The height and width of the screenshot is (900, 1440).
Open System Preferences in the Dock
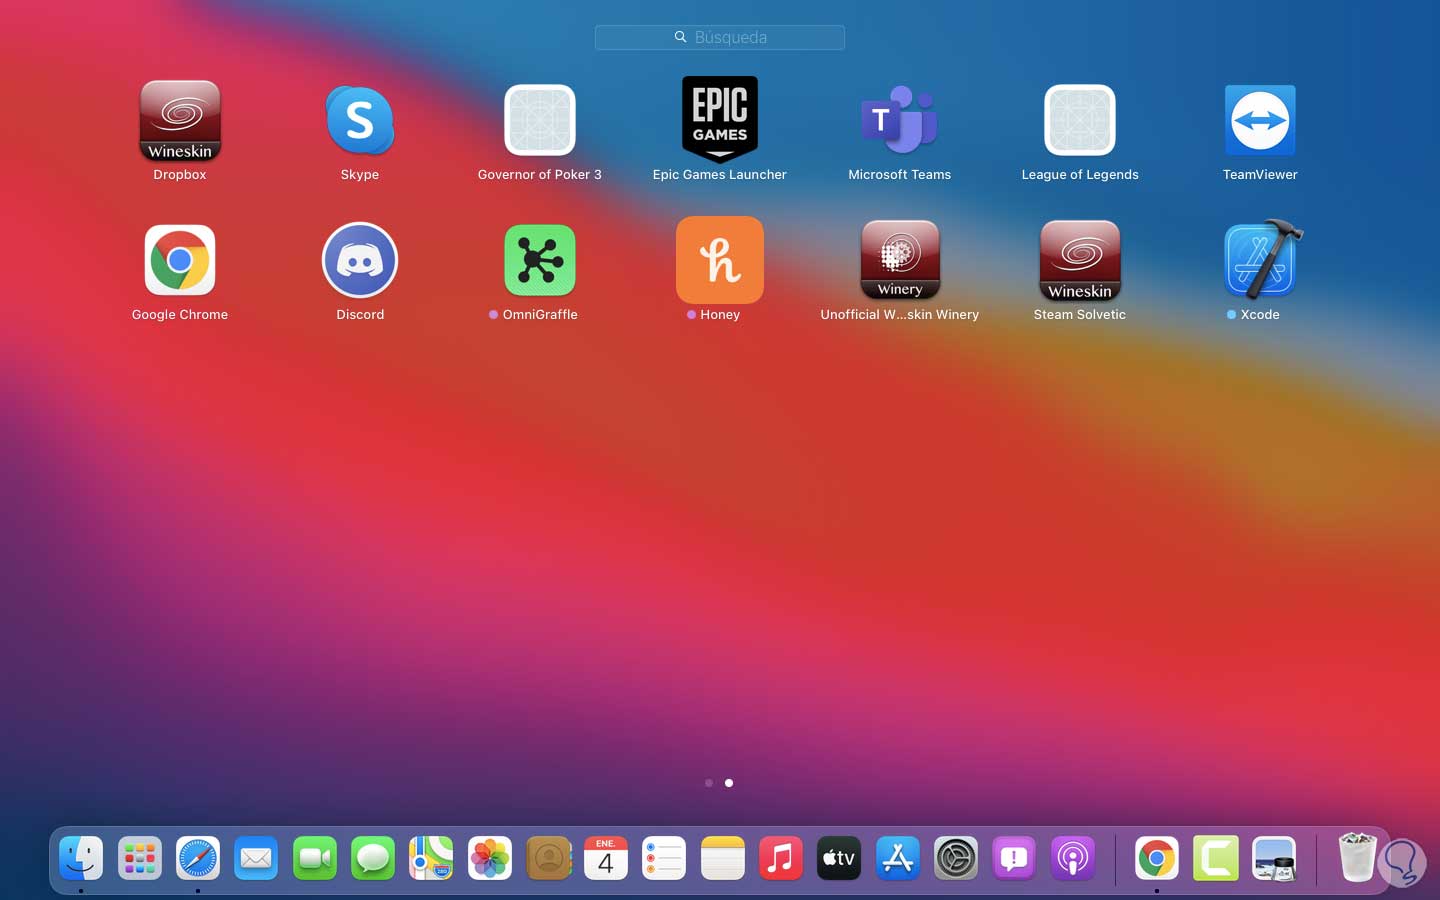[956, 858]
